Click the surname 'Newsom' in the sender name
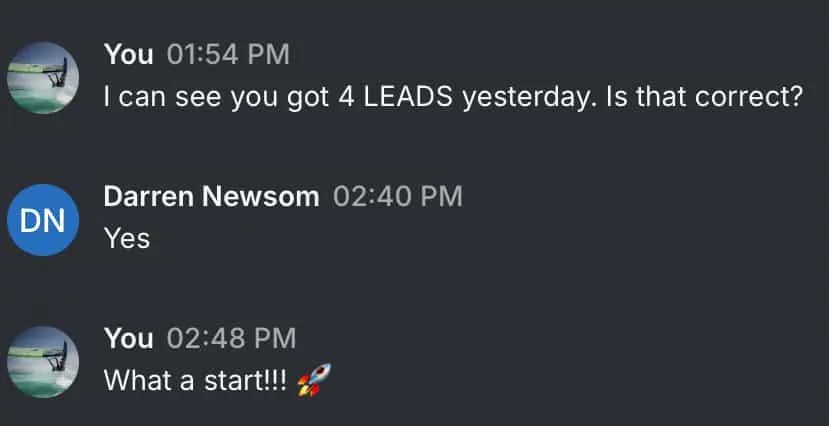829x426 pixels. click(x=261, y=197)
